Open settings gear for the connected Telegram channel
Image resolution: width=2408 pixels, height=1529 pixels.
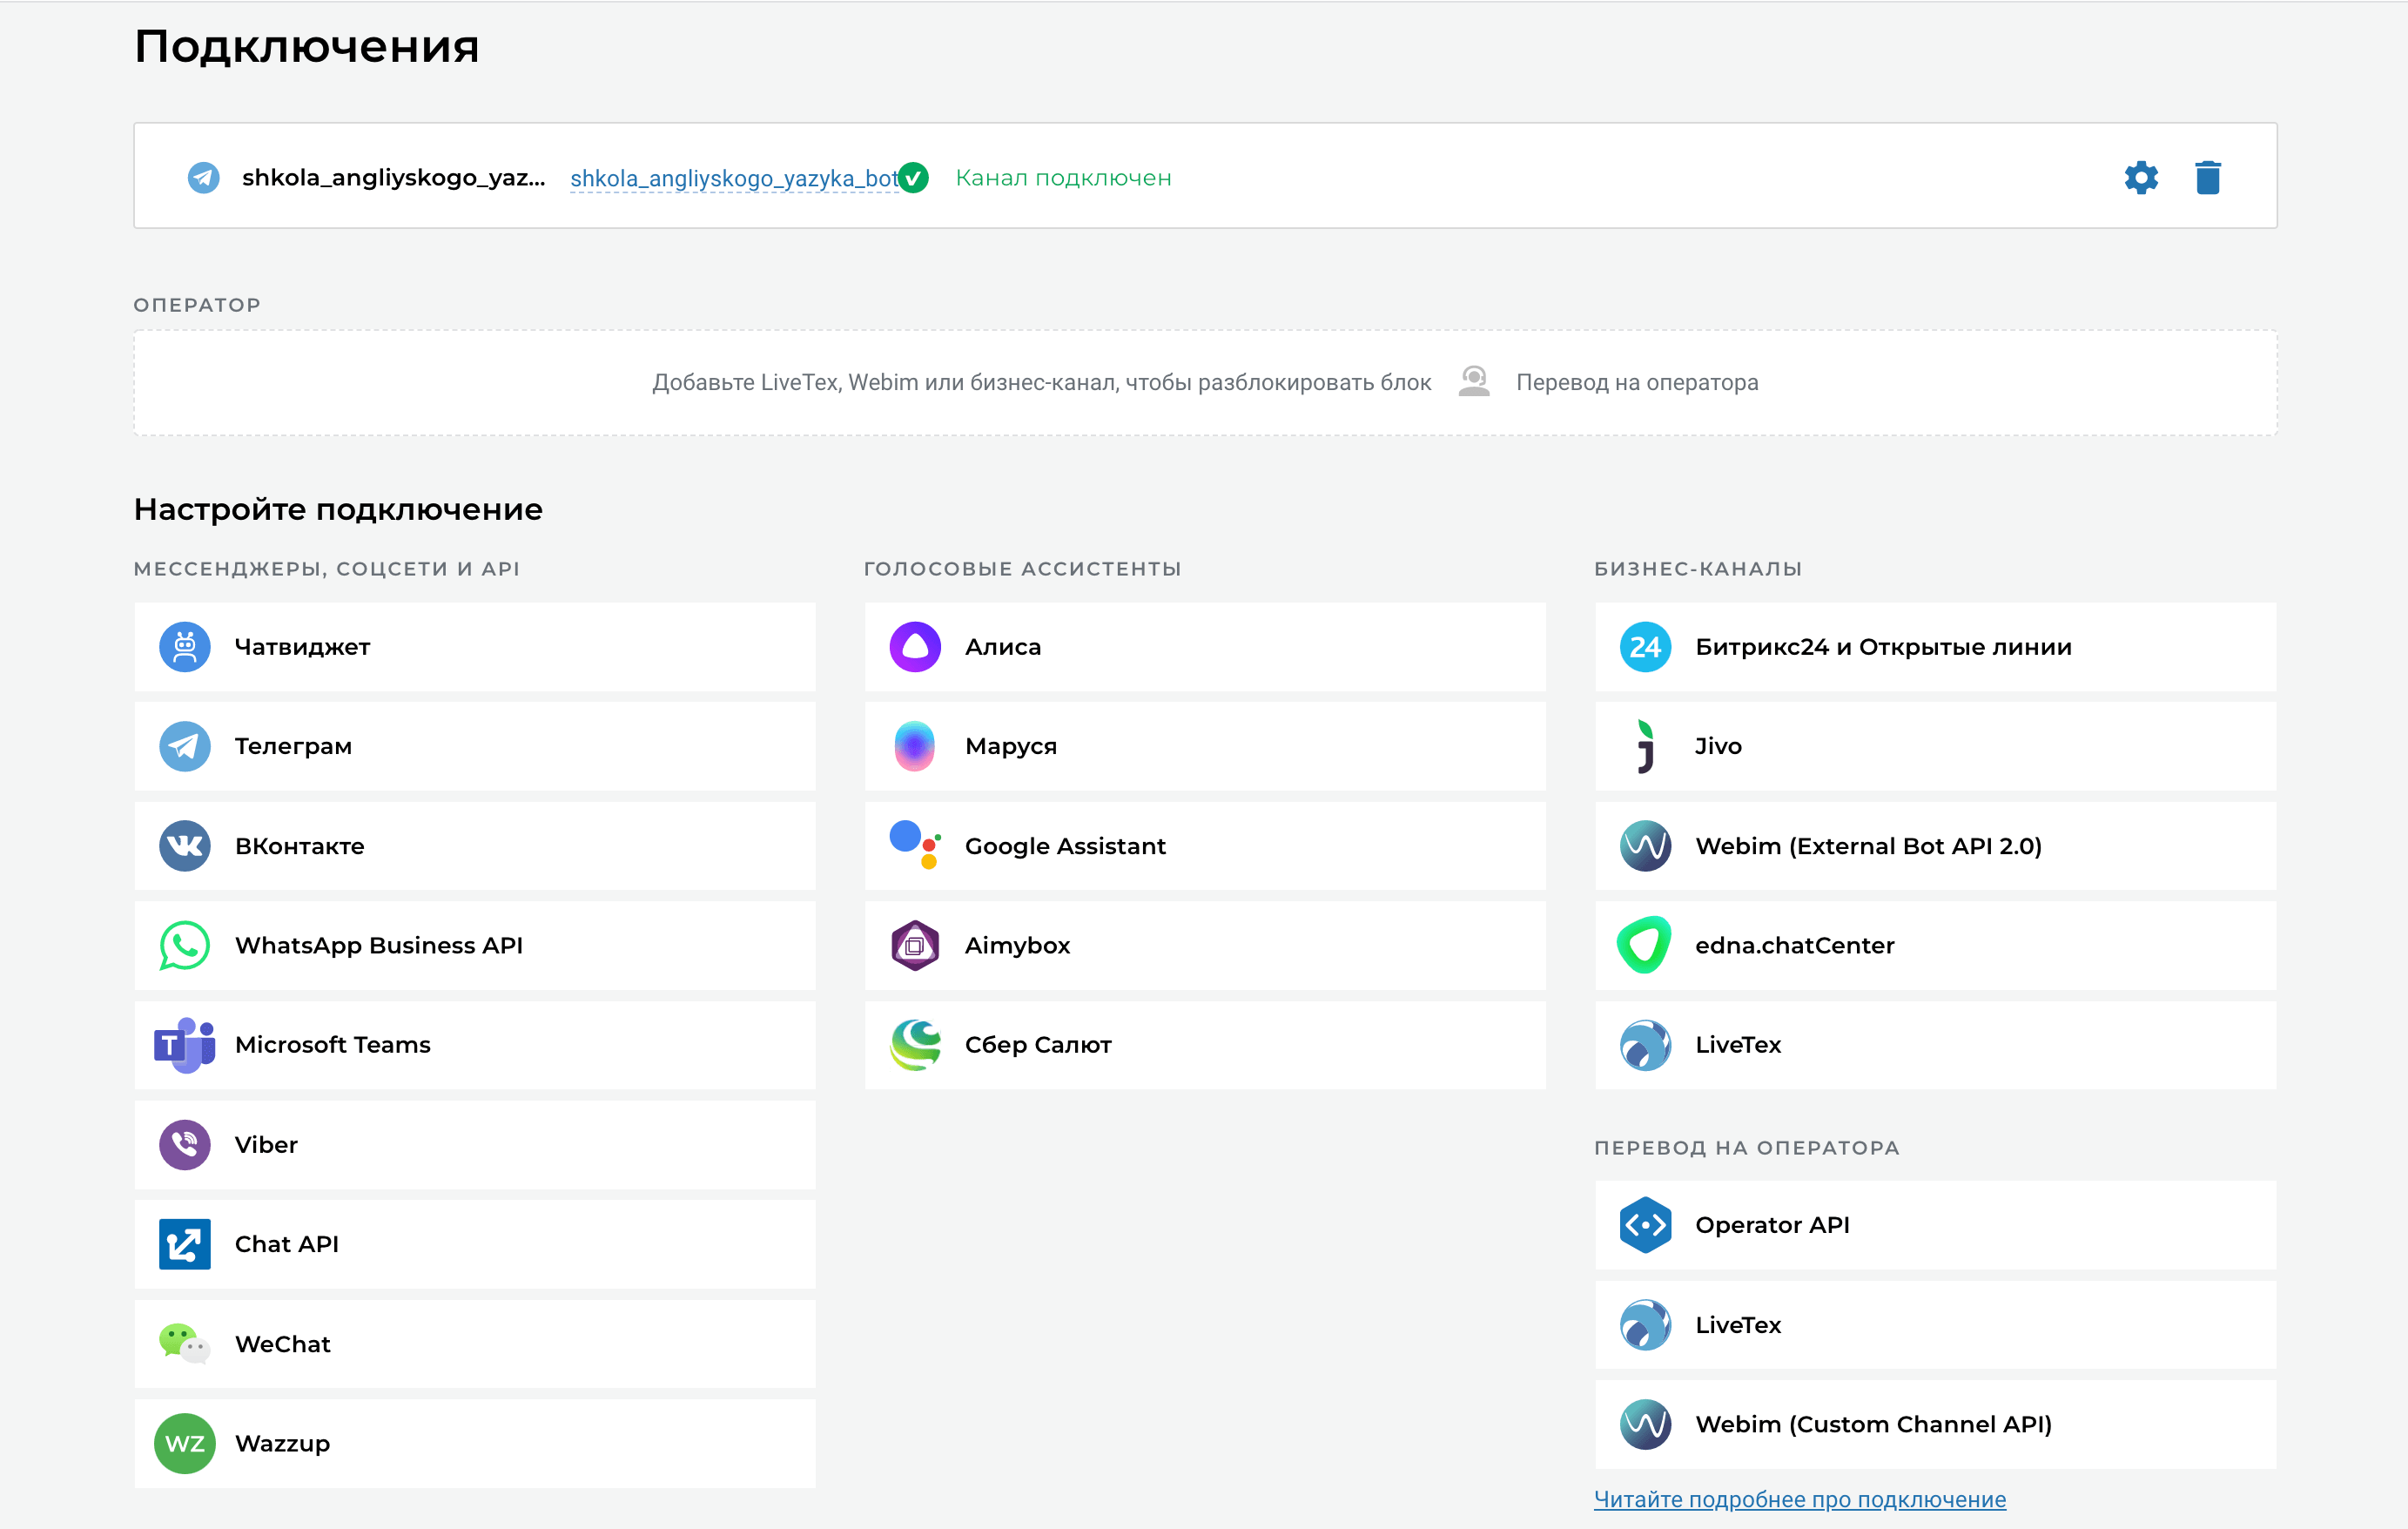tap(2141, 178)
